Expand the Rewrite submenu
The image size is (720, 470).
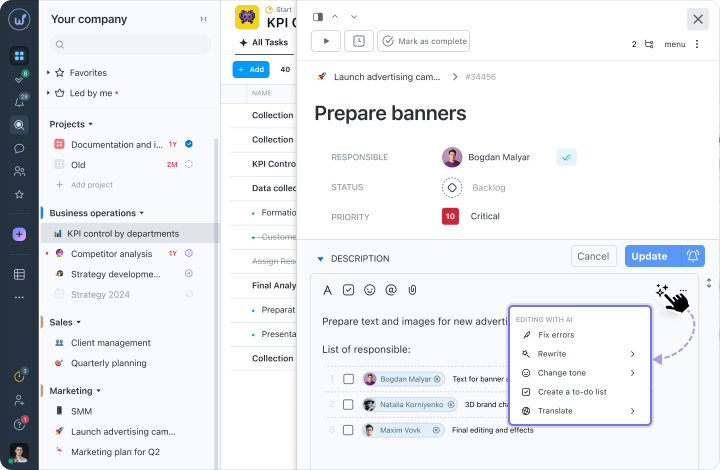[x=580, y=354]
